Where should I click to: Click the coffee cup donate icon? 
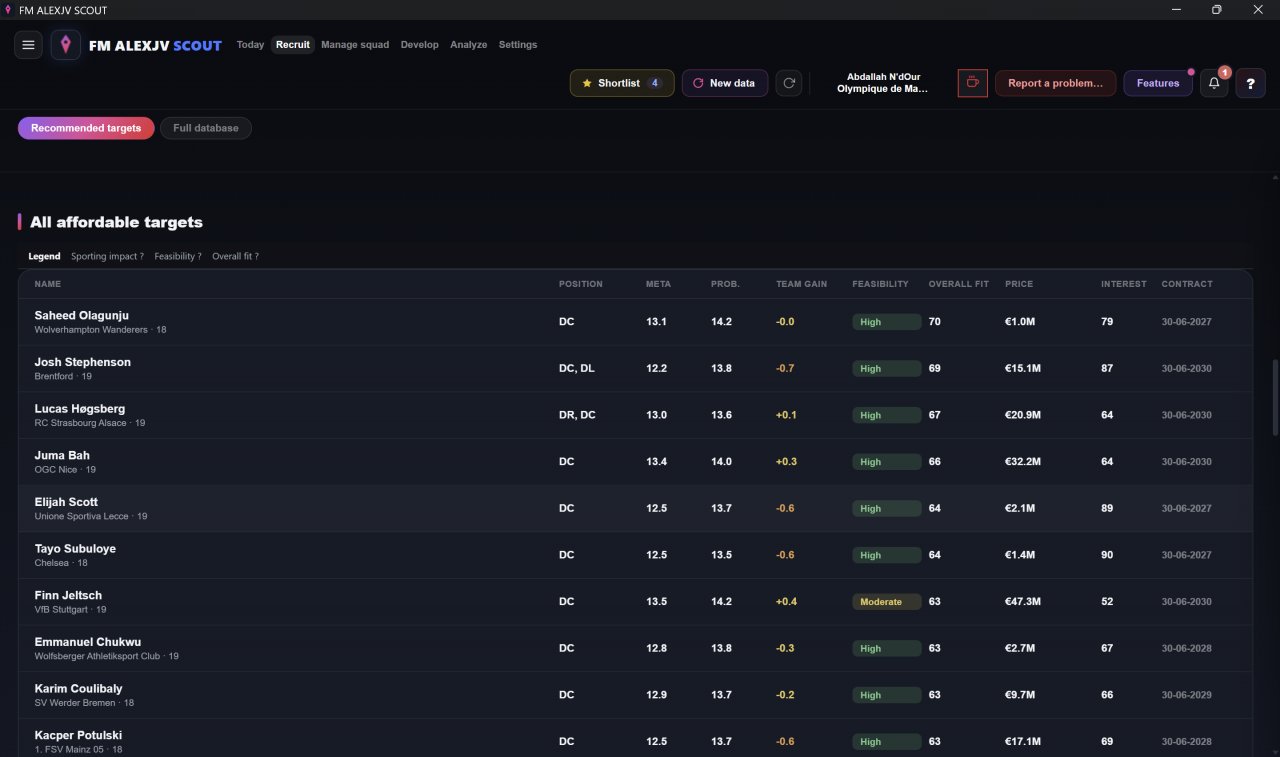point(972,83)
